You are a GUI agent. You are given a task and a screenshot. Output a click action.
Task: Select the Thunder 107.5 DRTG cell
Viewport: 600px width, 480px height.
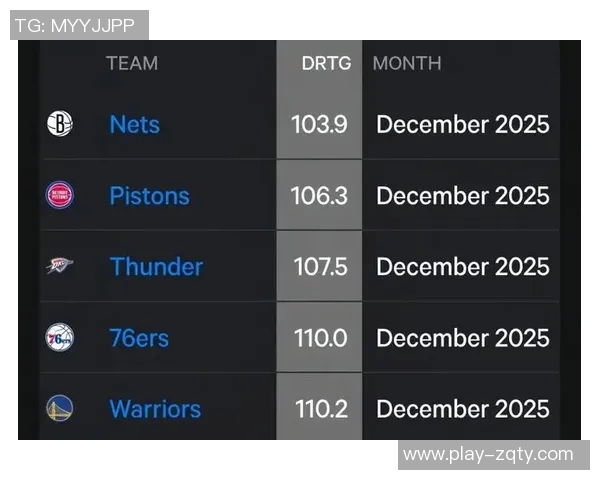point(320,266)
